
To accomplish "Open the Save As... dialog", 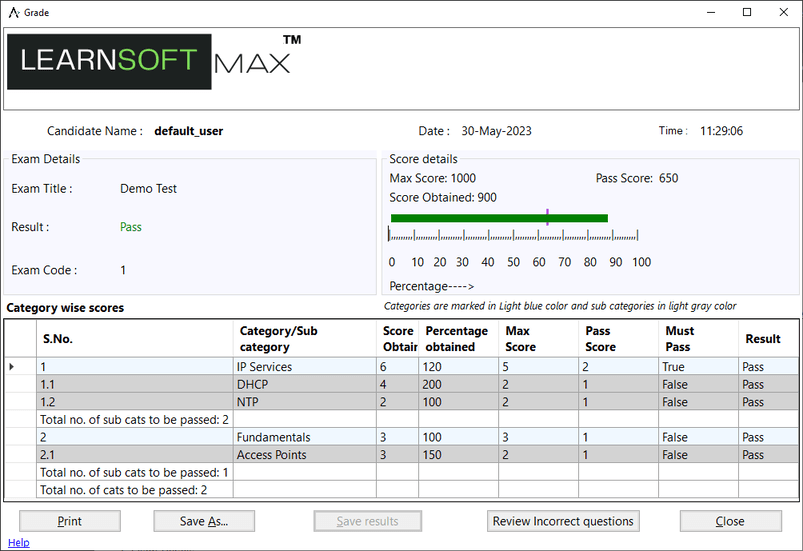I will tap(204, 521).
